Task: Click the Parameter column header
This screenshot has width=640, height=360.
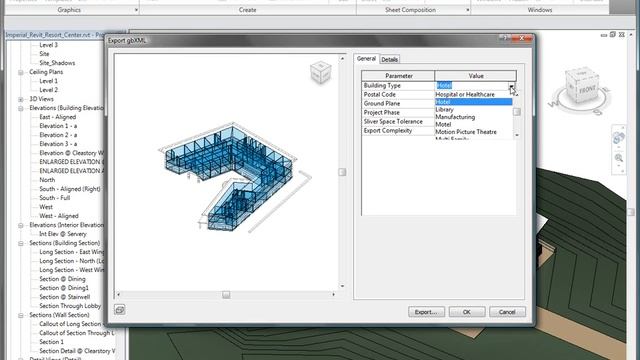Action: click(398, 76)
